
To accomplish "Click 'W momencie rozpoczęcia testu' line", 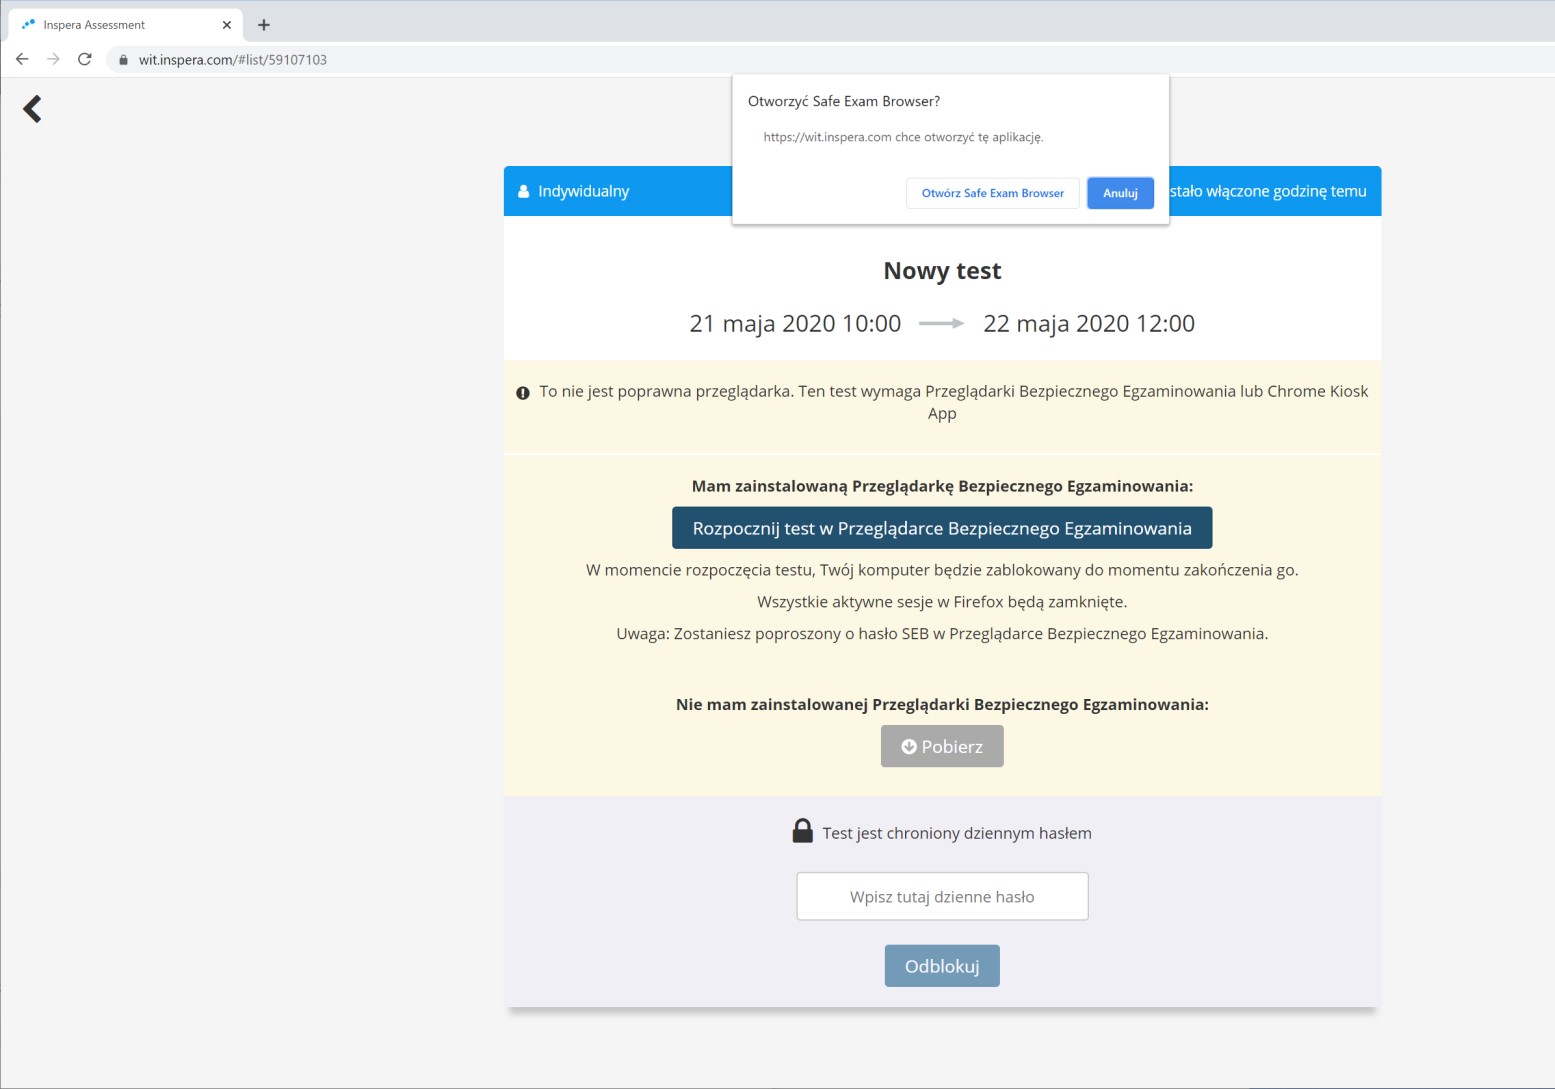I will 942,570.
